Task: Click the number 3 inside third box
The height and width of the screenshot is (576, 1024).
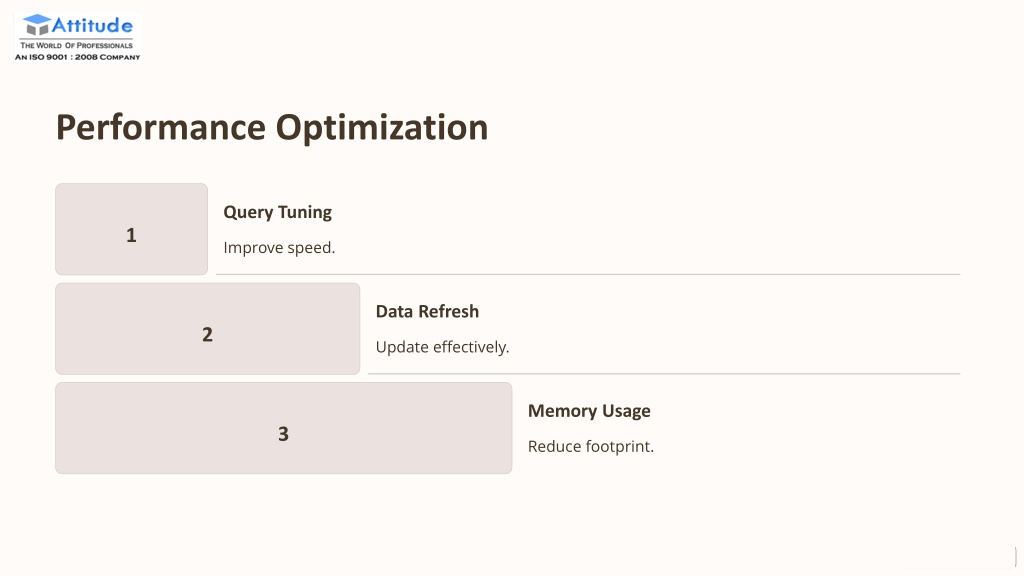Action: pos(283,434)
